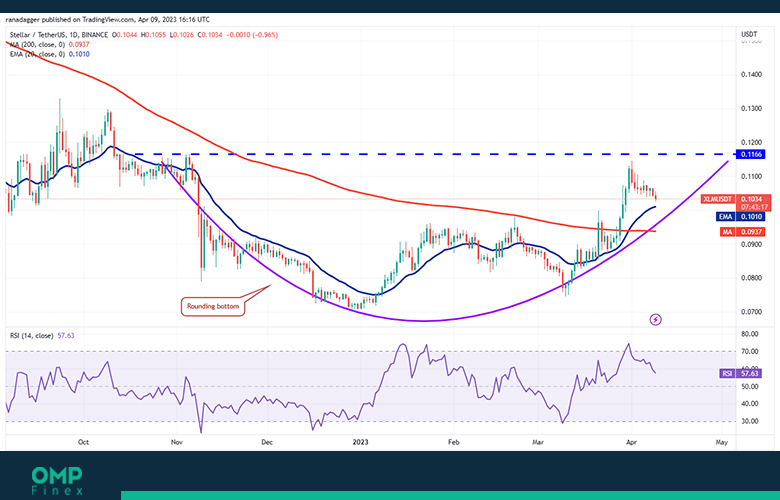Click the purple lightning bolt event icon
The height and width of the screenshot is (500, 780).
click(656, 319)
